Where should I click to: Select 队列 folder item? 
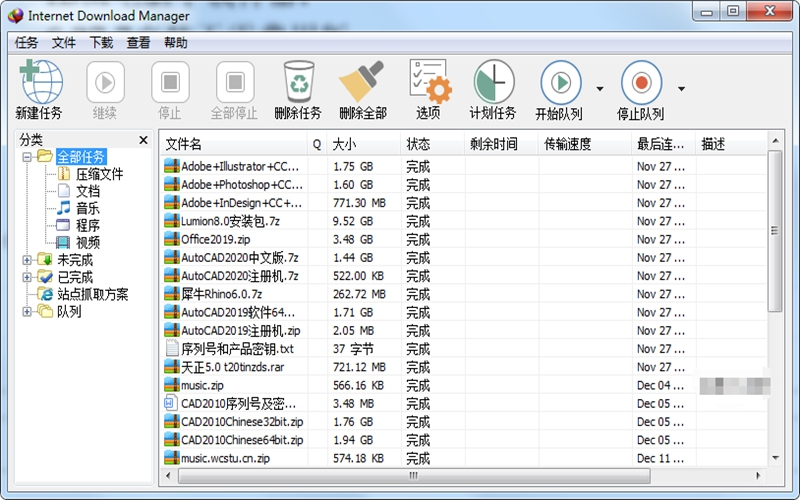(x=69, y=311)
